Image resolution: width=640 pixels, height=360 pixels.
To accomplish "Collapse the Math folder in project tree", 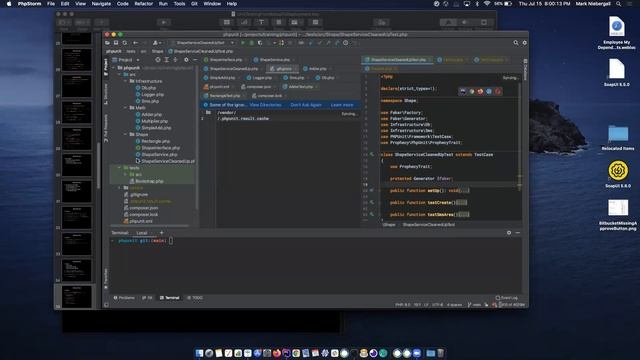I will [126, 108].
